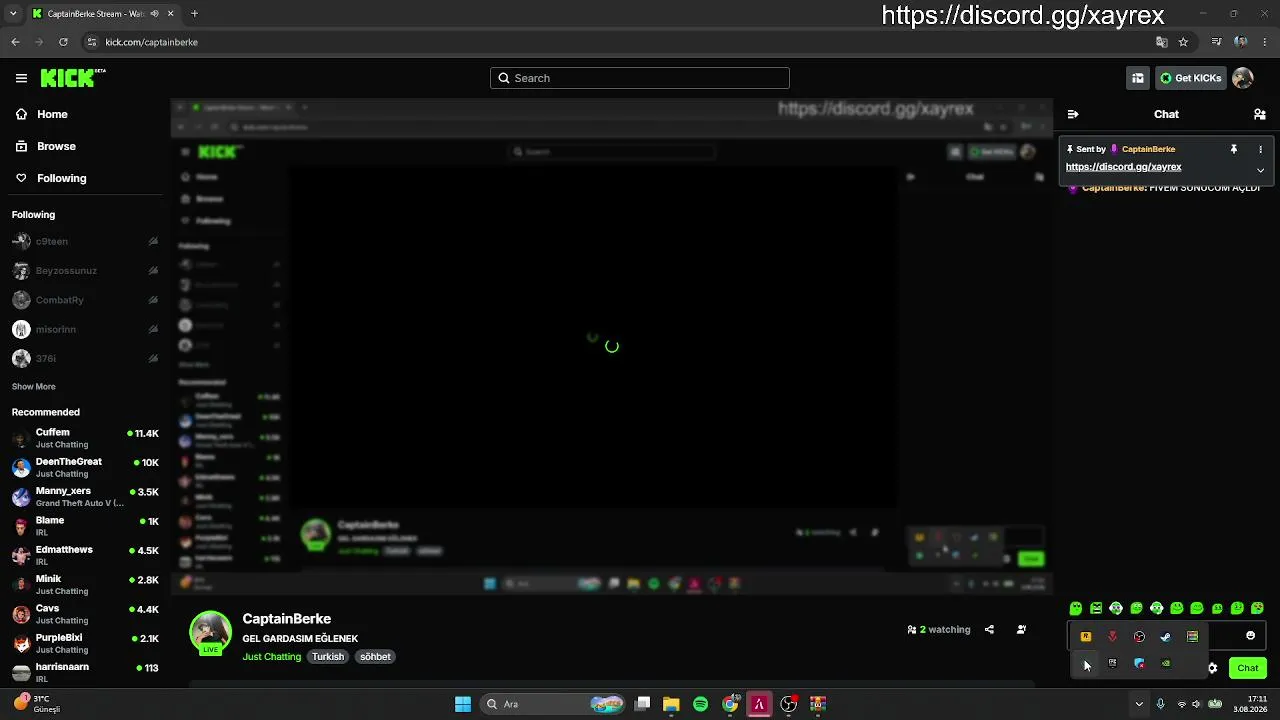Click the translate page icon in address bar
The height and width of the screenshot is (720, 1280).
(1161, 42)
